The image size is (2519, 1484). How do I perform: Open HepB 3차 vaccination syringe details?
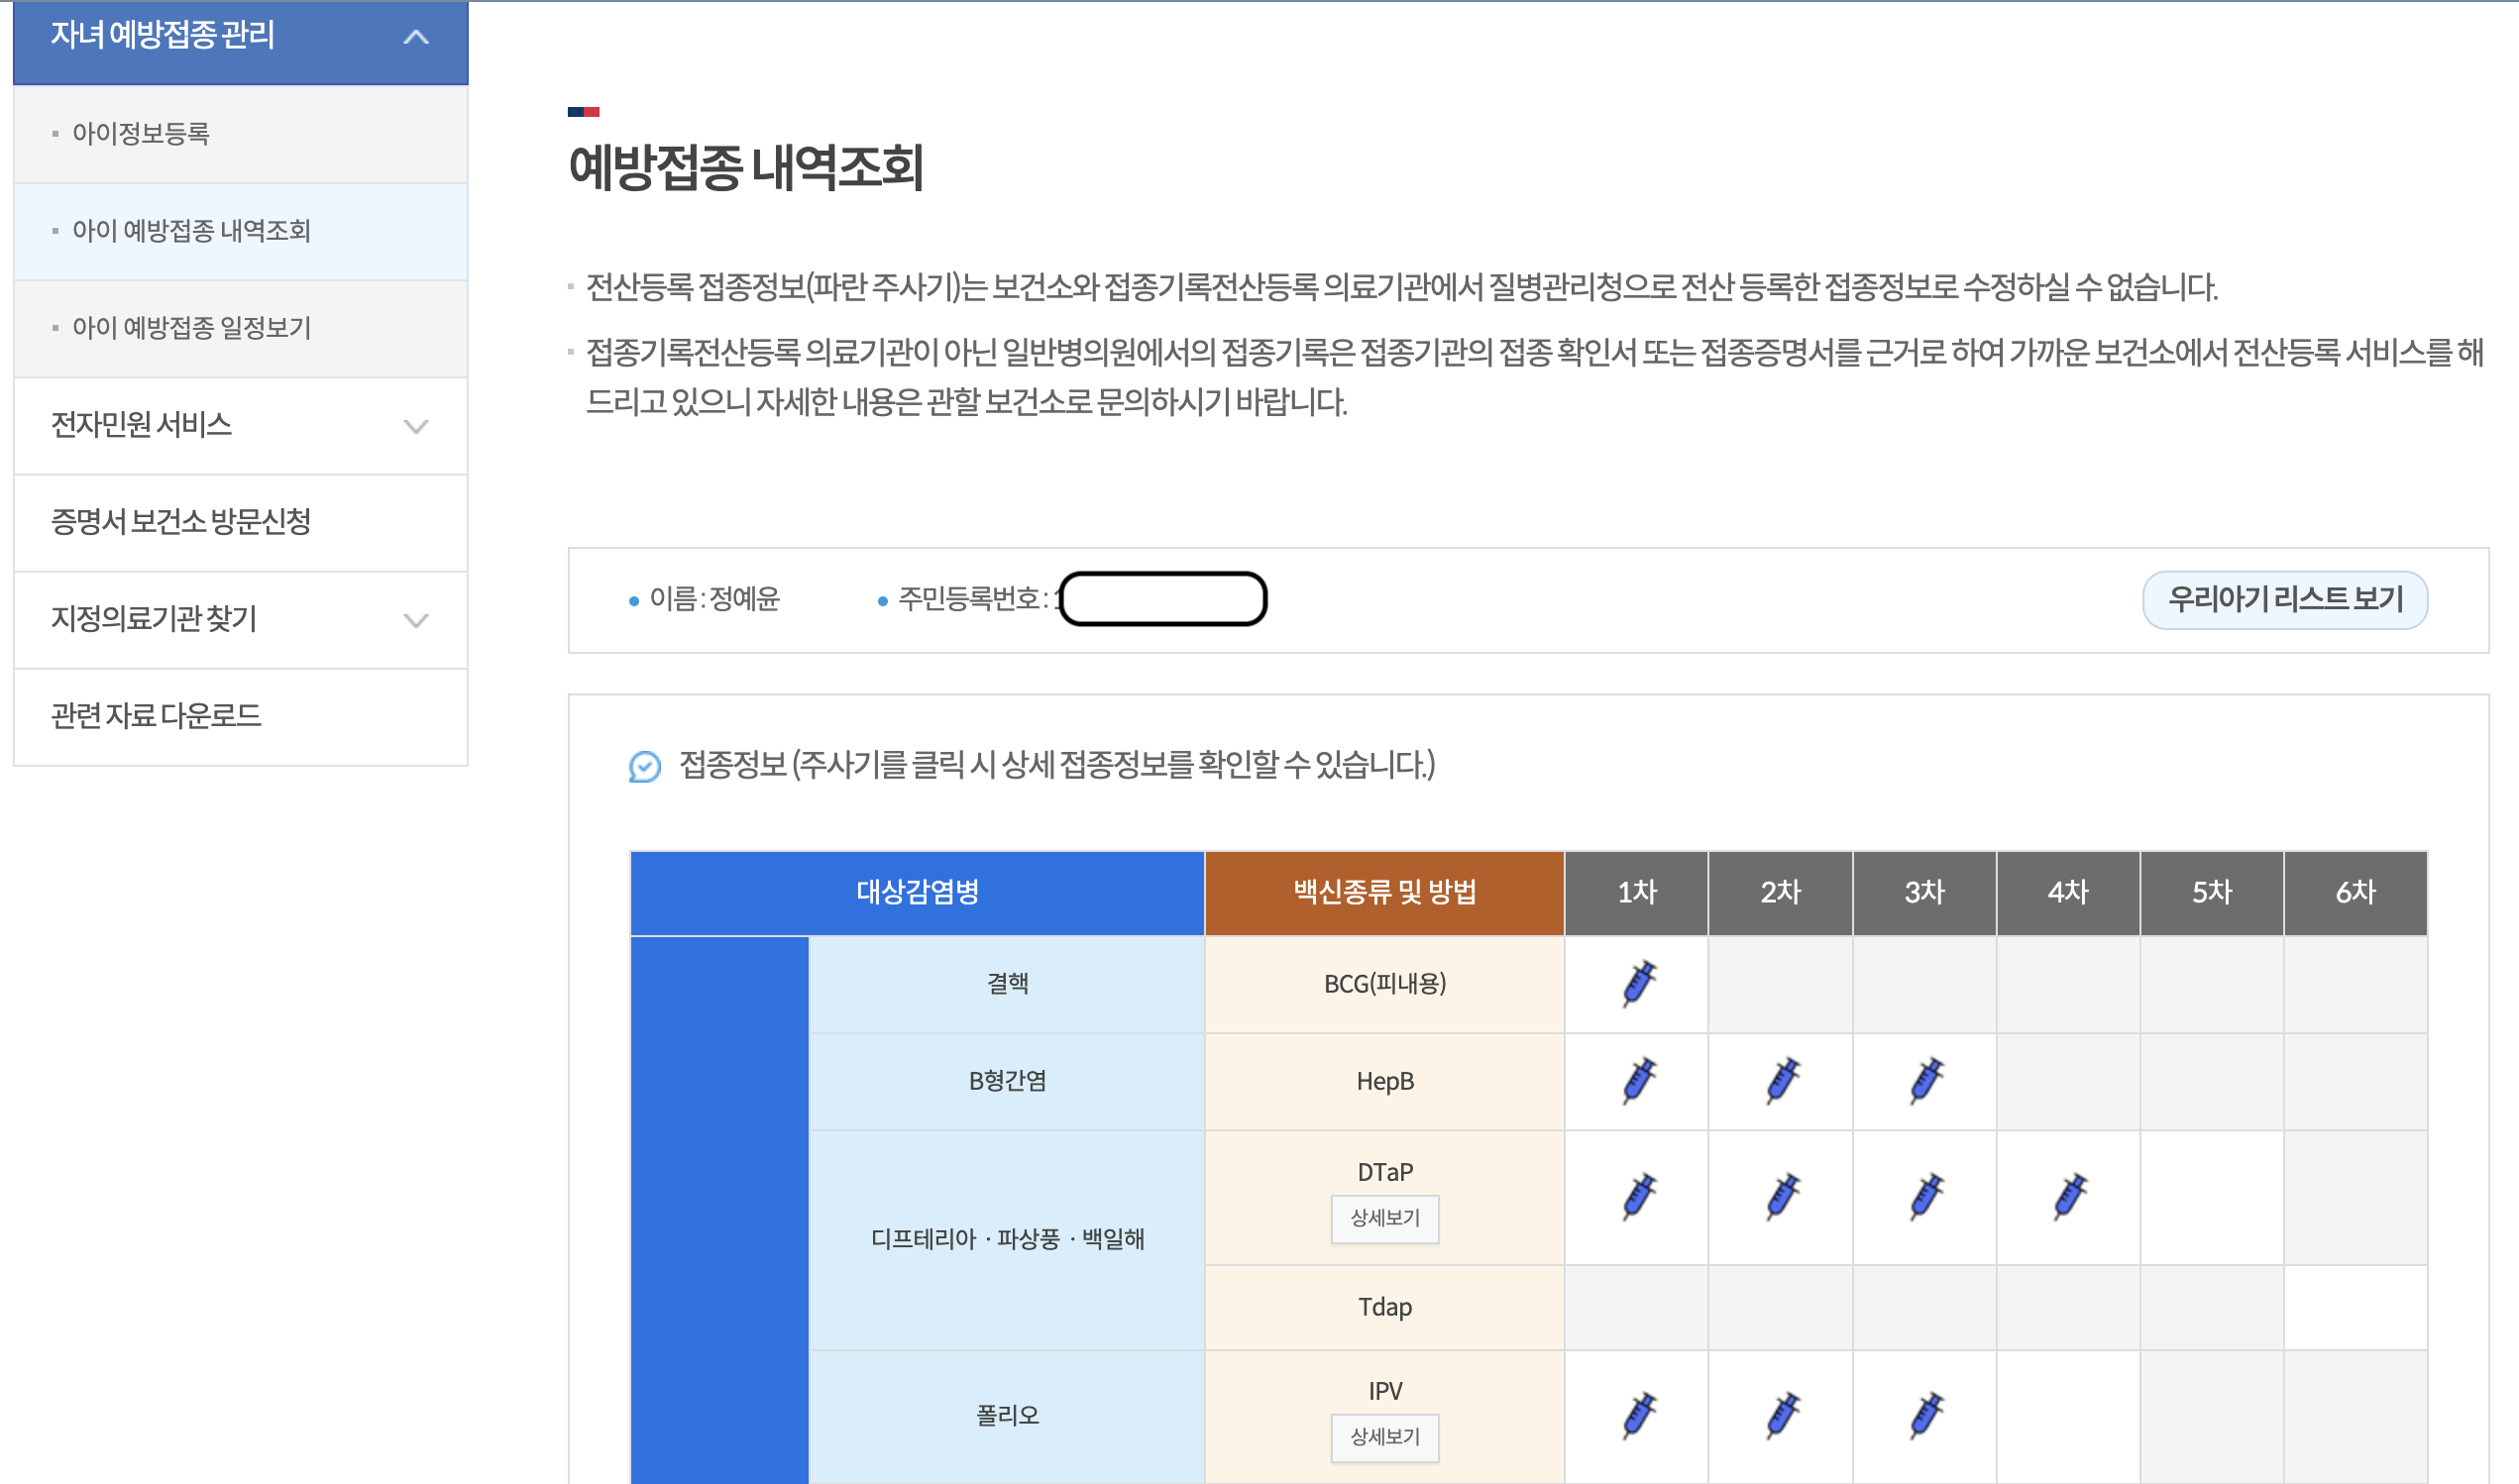point(1926,1081)
